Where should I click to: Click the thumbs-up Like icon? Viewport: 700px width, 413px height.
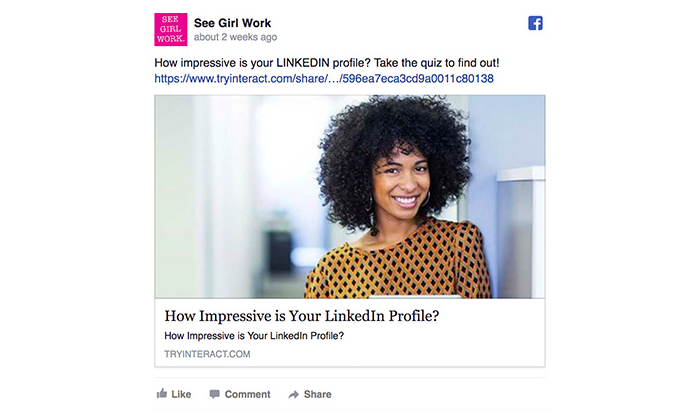162,393
